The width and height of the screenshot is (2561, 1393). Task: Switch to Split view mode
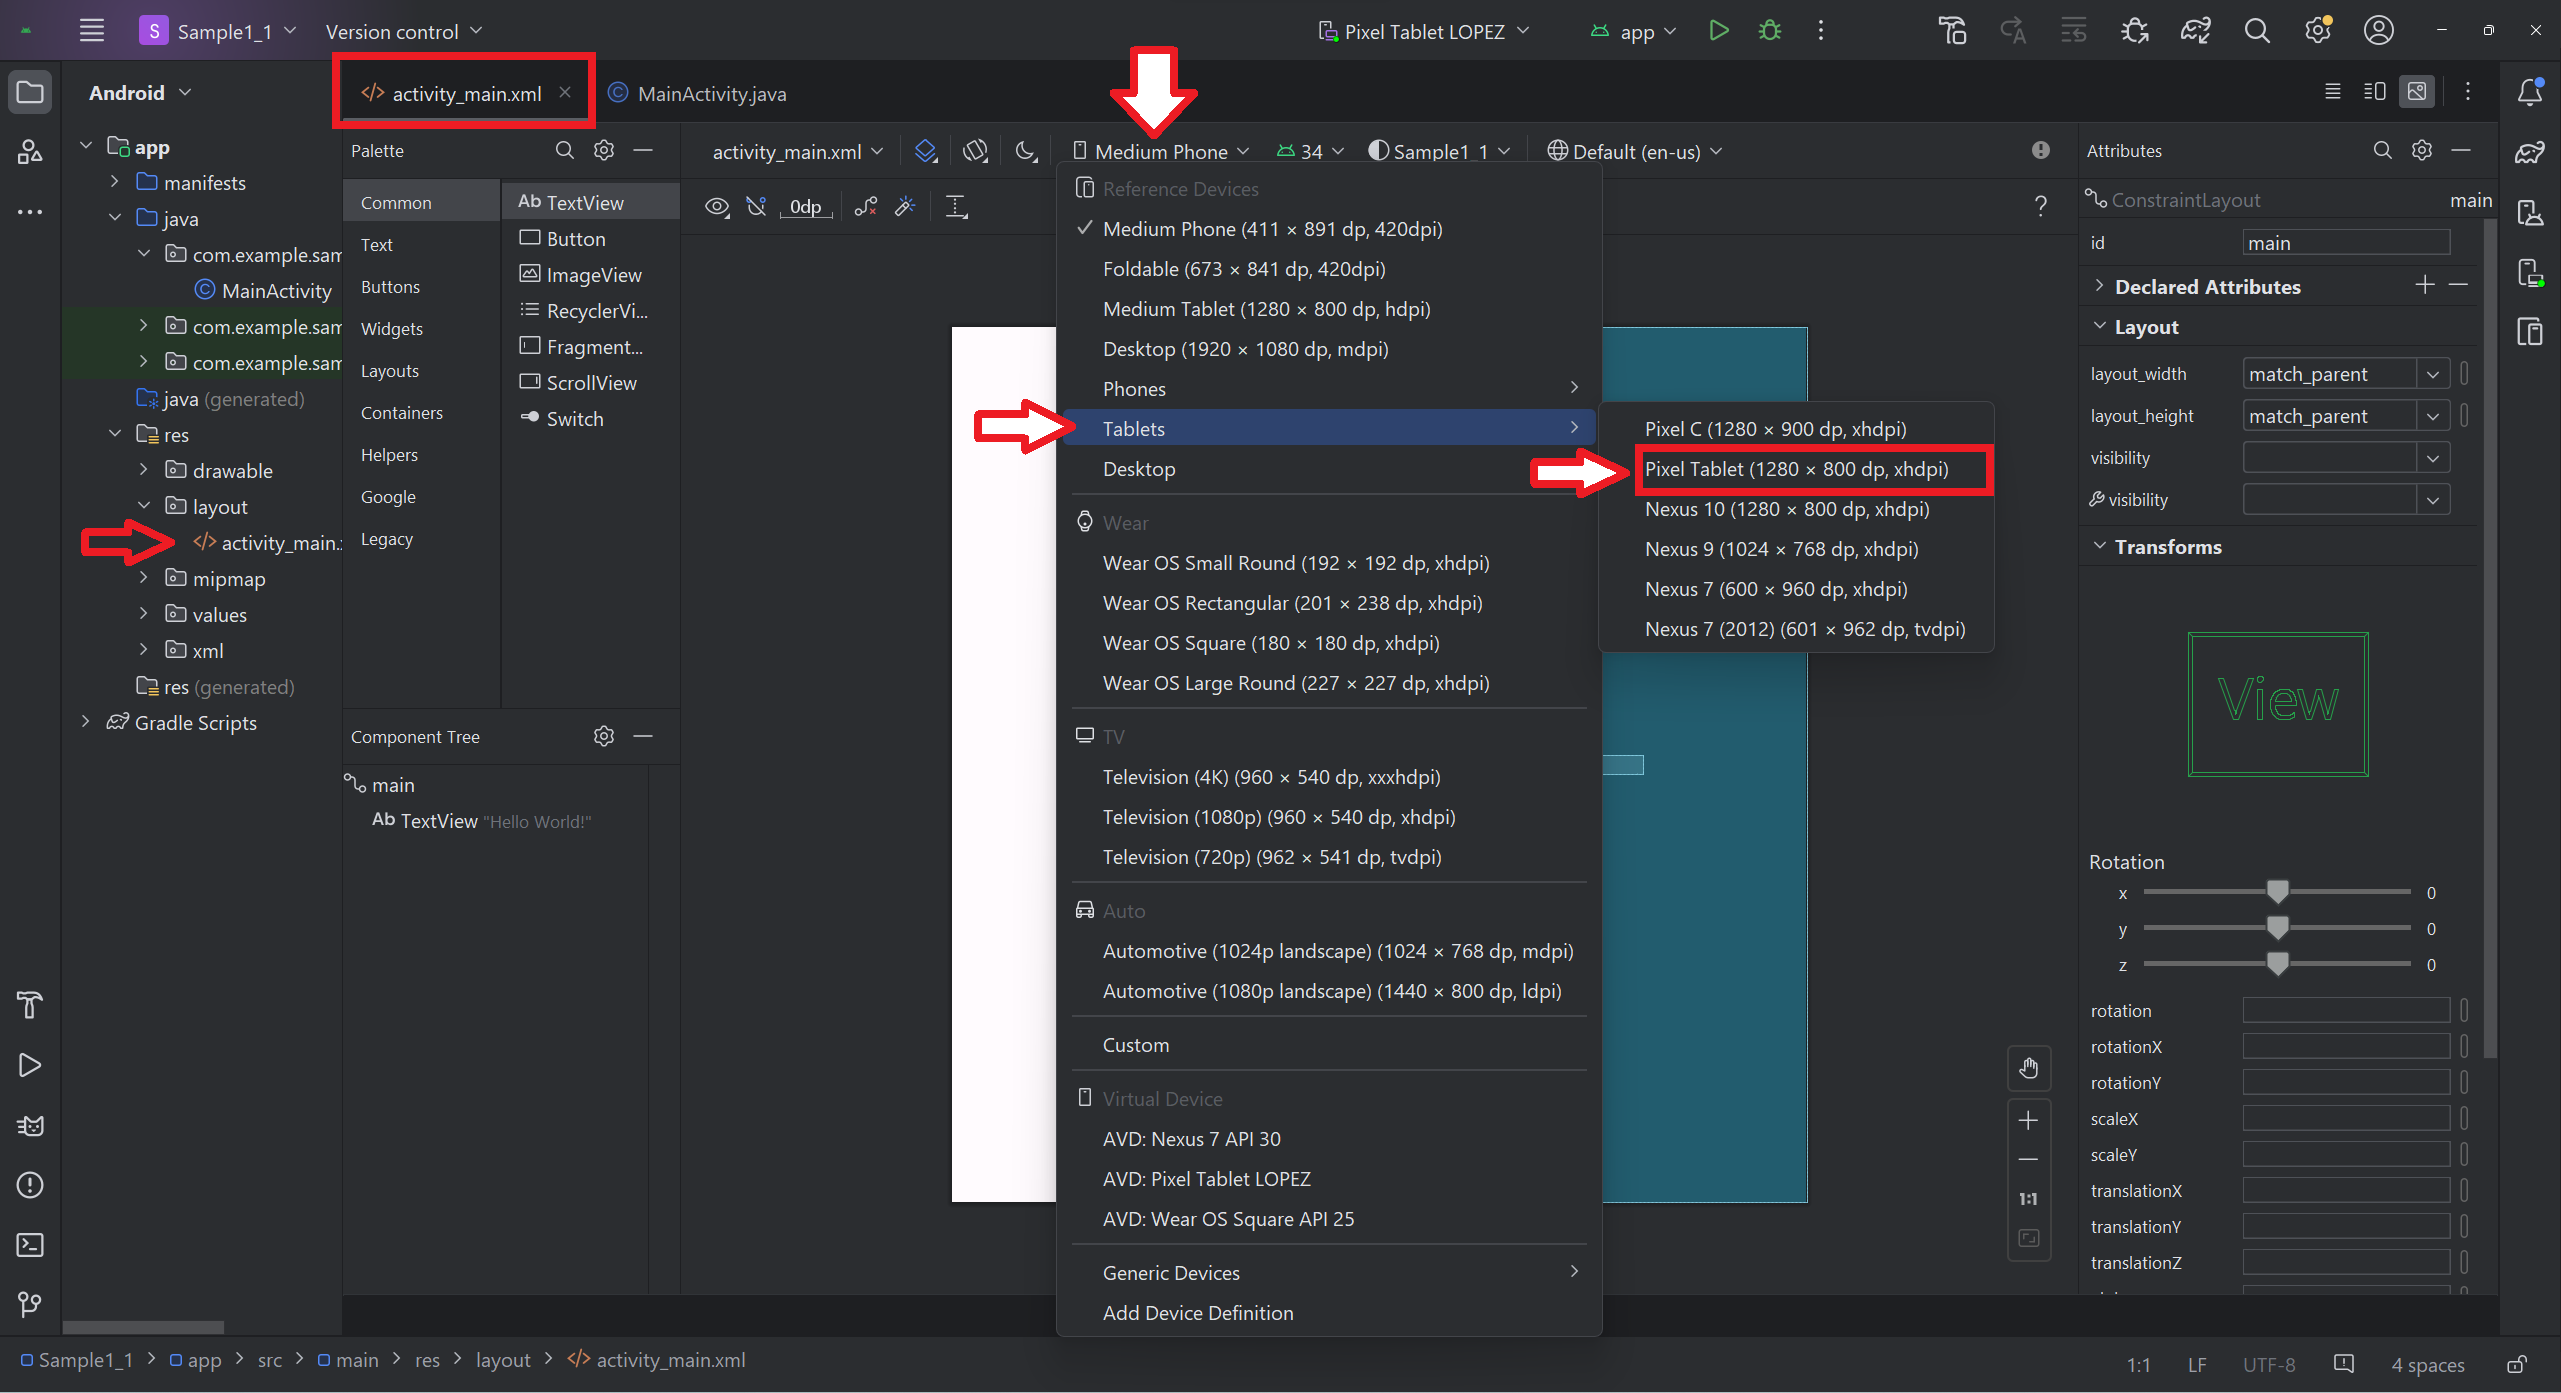coord(2375,92)
